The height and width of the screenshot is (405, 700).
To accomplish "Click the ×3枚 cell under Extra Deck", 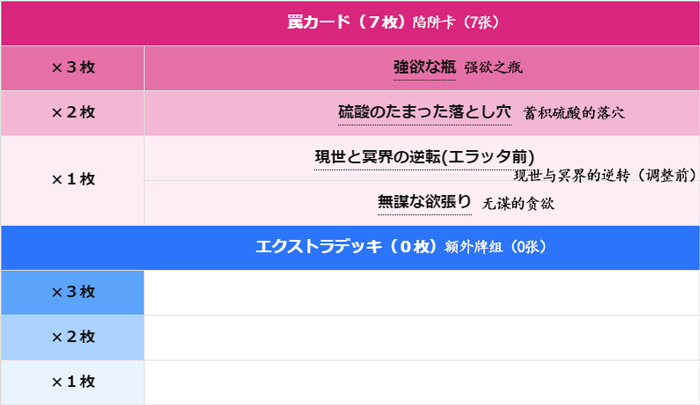I will coord(72,292).
